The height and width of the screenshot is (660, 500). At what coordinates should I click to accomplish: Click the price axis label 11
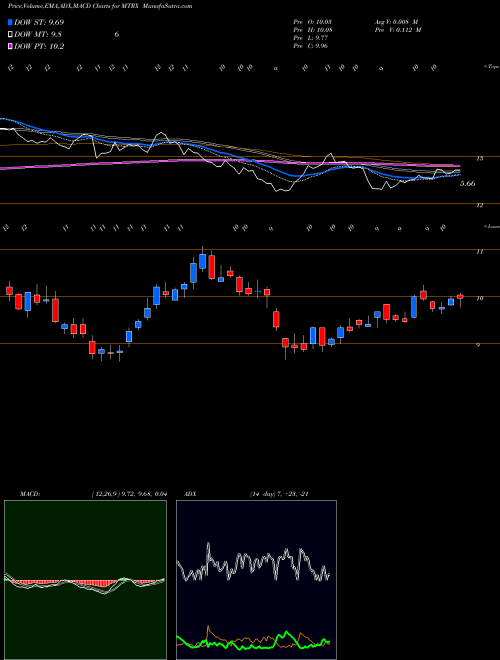pos(479,252)
